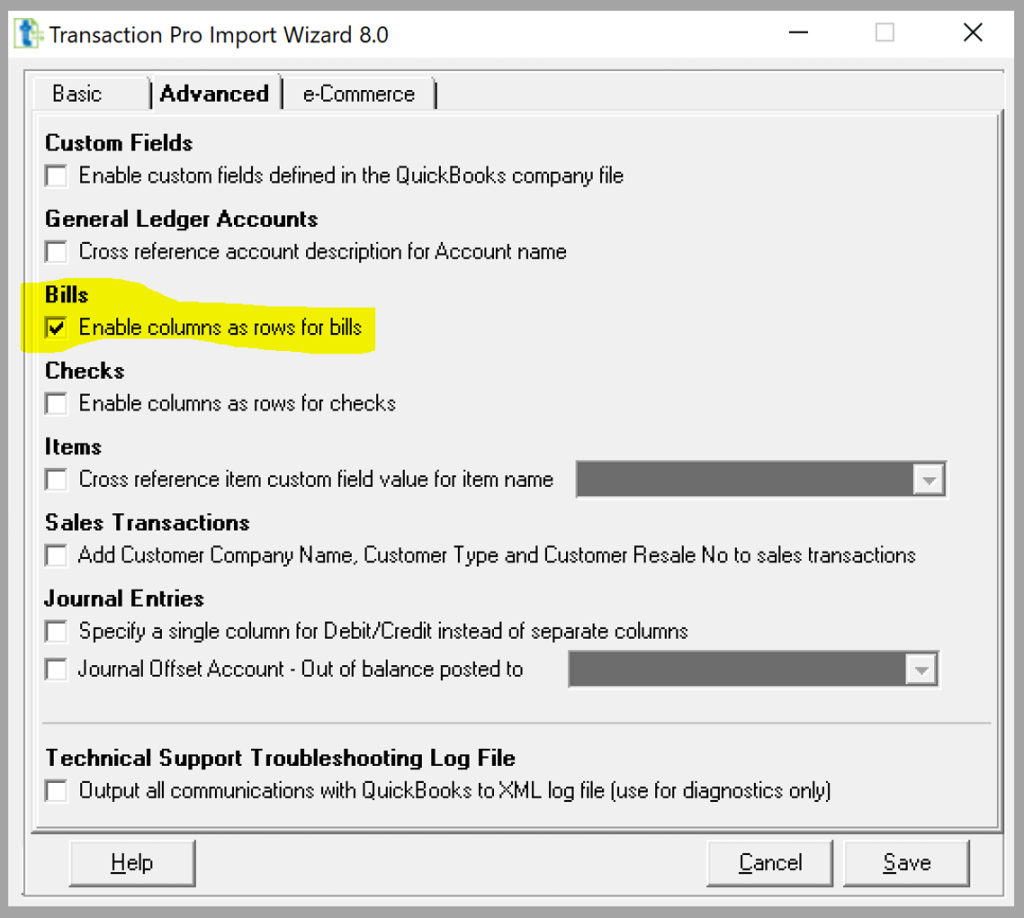This screenshot has width=1024, height=918.
Task: Switch to the Basic tab
Action: (77, 94)
